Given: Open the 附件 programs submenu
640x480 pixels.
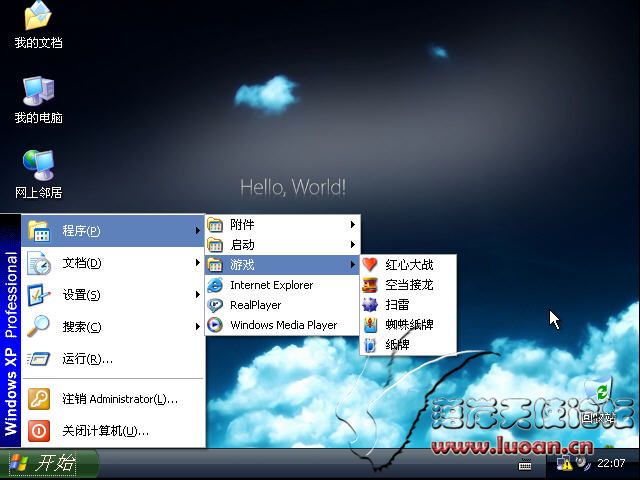Looking at the screenshot, I should click(x=282, y=224).
